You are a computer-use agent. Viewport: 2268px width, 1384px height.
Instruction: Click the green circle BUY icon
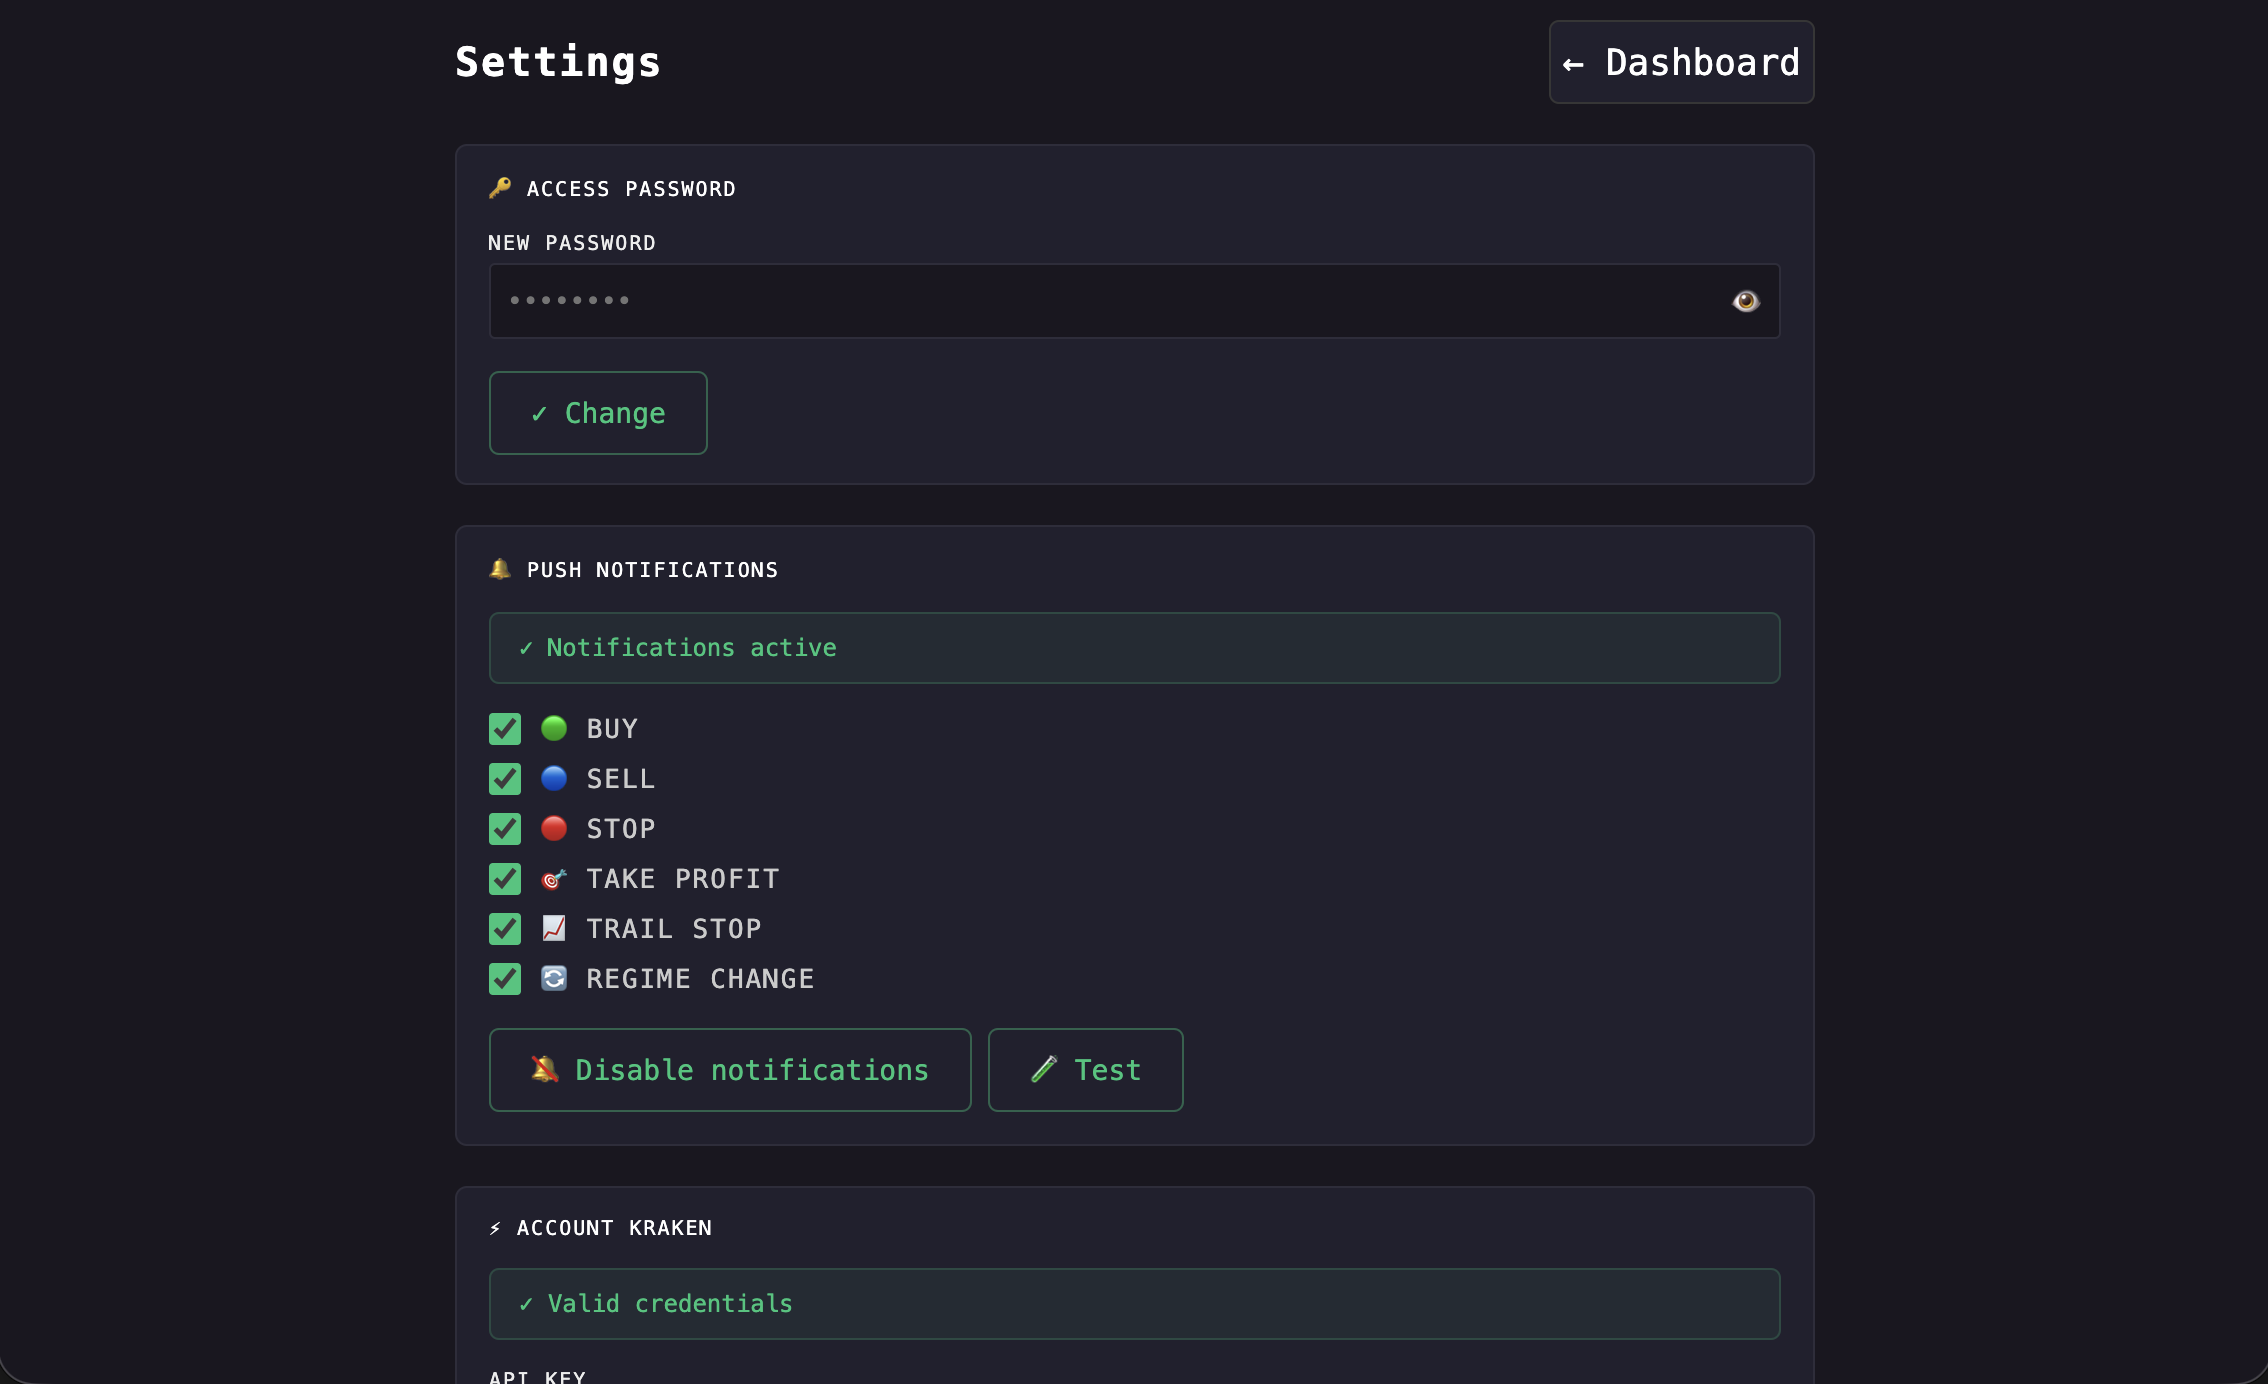pyautogui.click(x=554, y=728)
